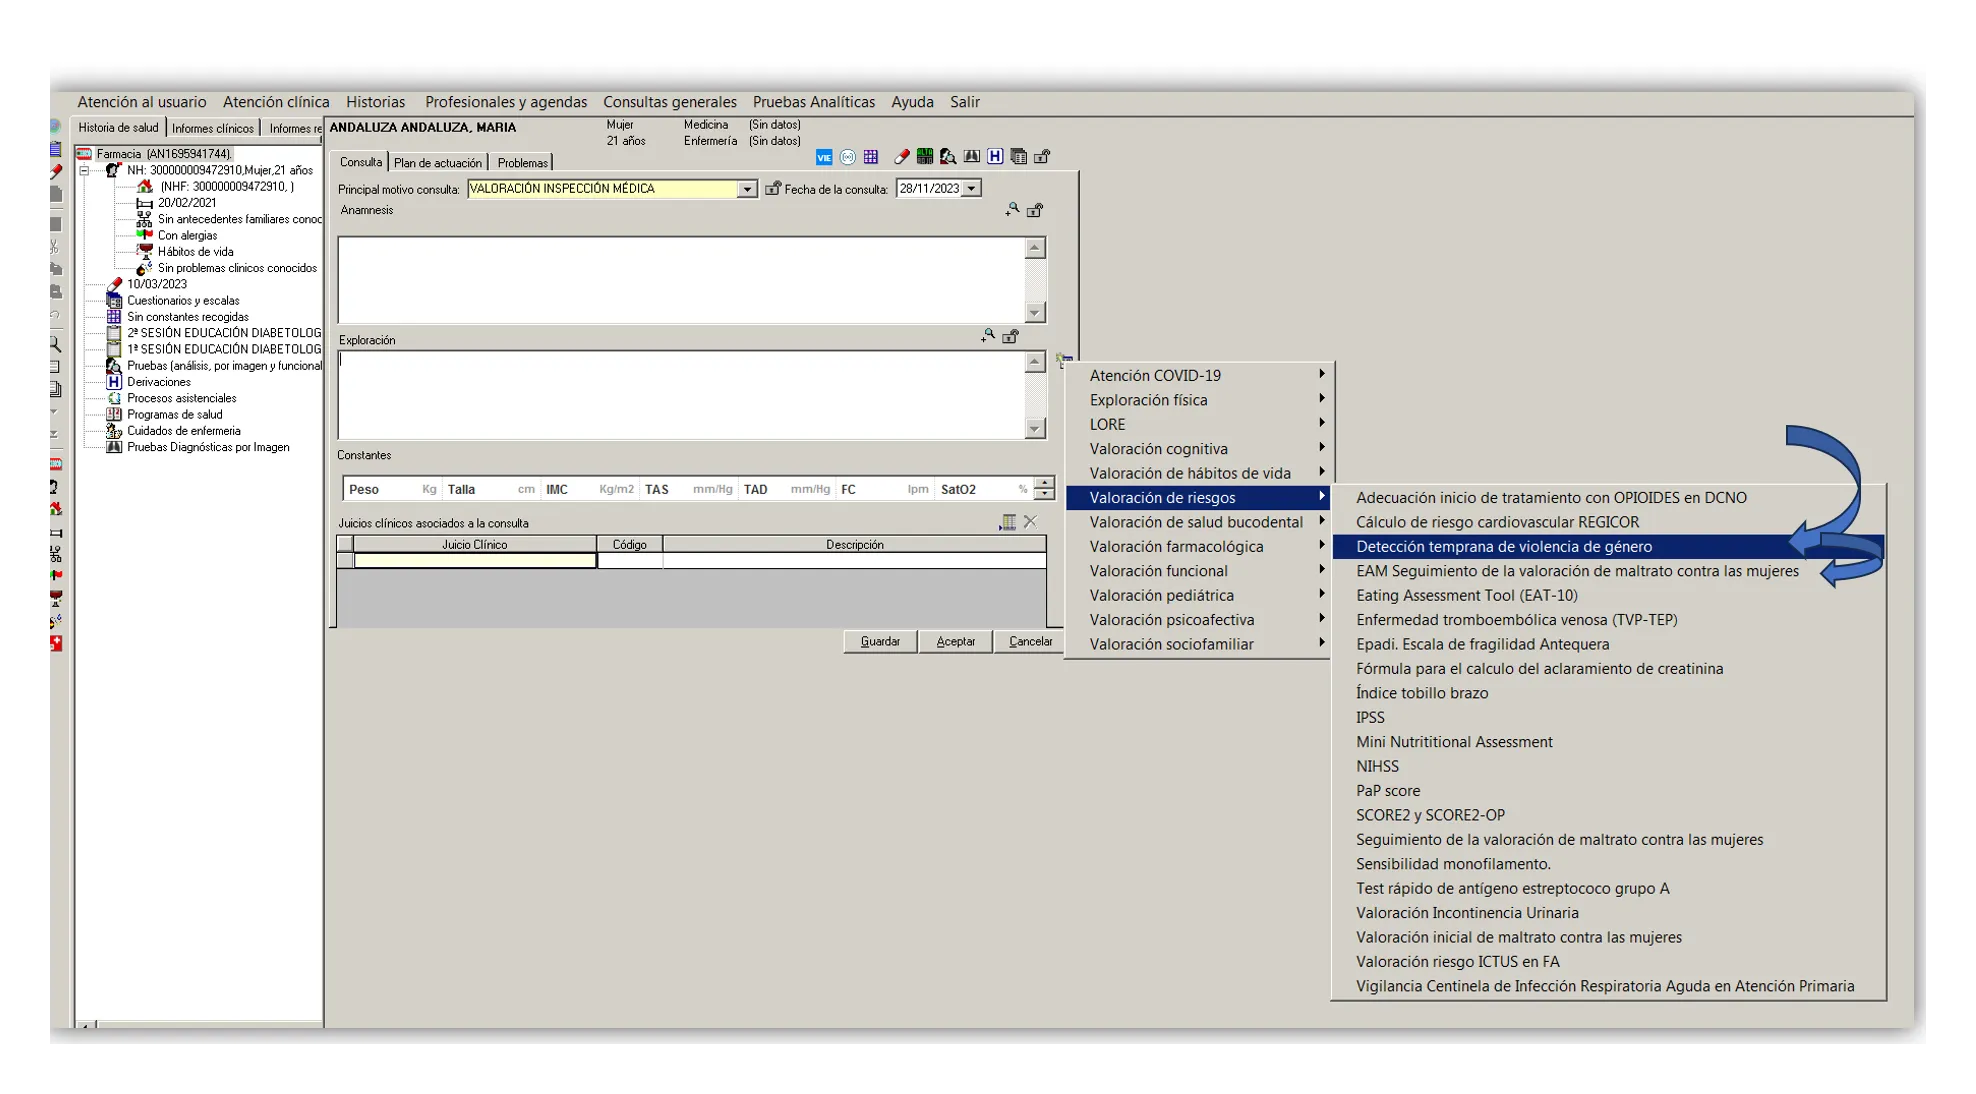Image resolution: width=1976 pixels, height=1094 pixels.
Task: Click the left sidebar magnifier icon
Action: click(x=56, y=343)
